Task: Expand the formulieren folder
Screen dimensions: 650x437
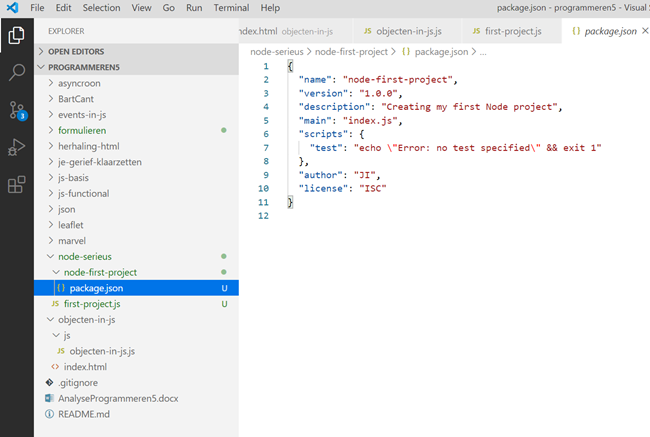Action: [136, 130]
